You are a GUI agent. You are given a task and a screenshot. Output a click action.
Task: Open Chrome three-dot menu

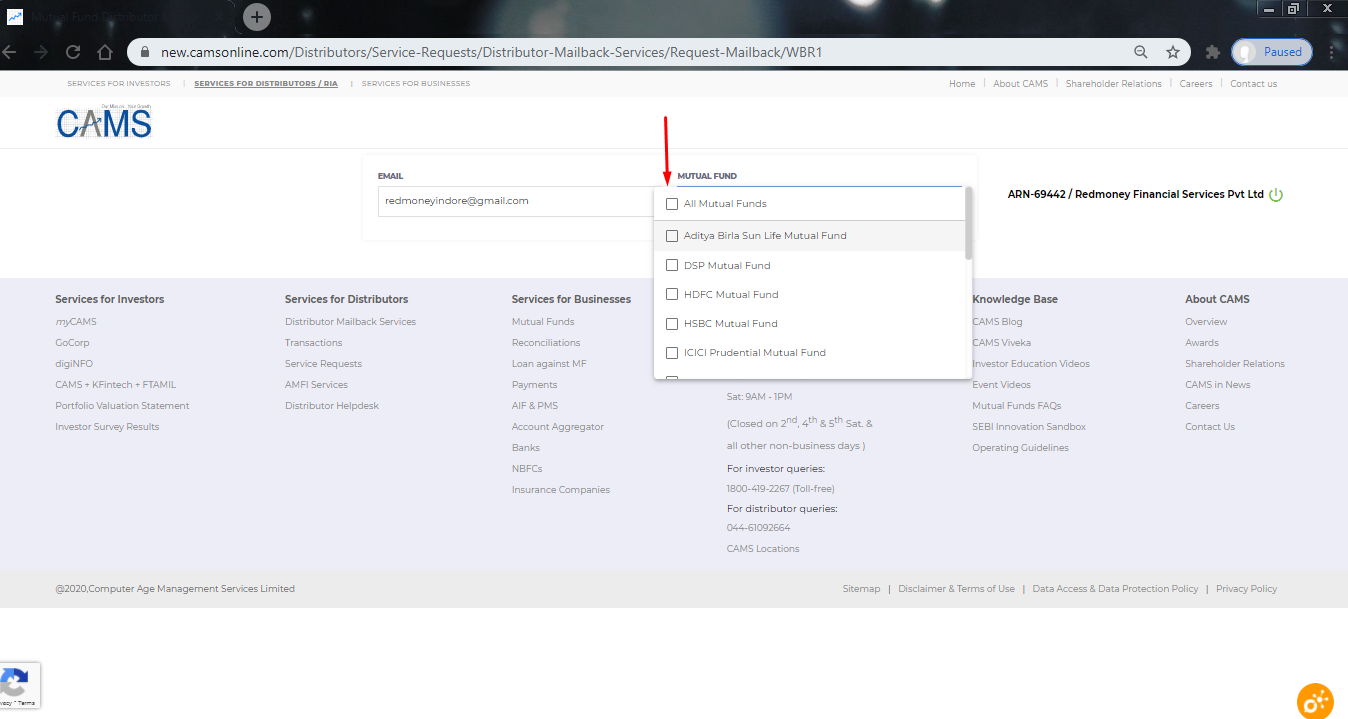pos(1332,52)
